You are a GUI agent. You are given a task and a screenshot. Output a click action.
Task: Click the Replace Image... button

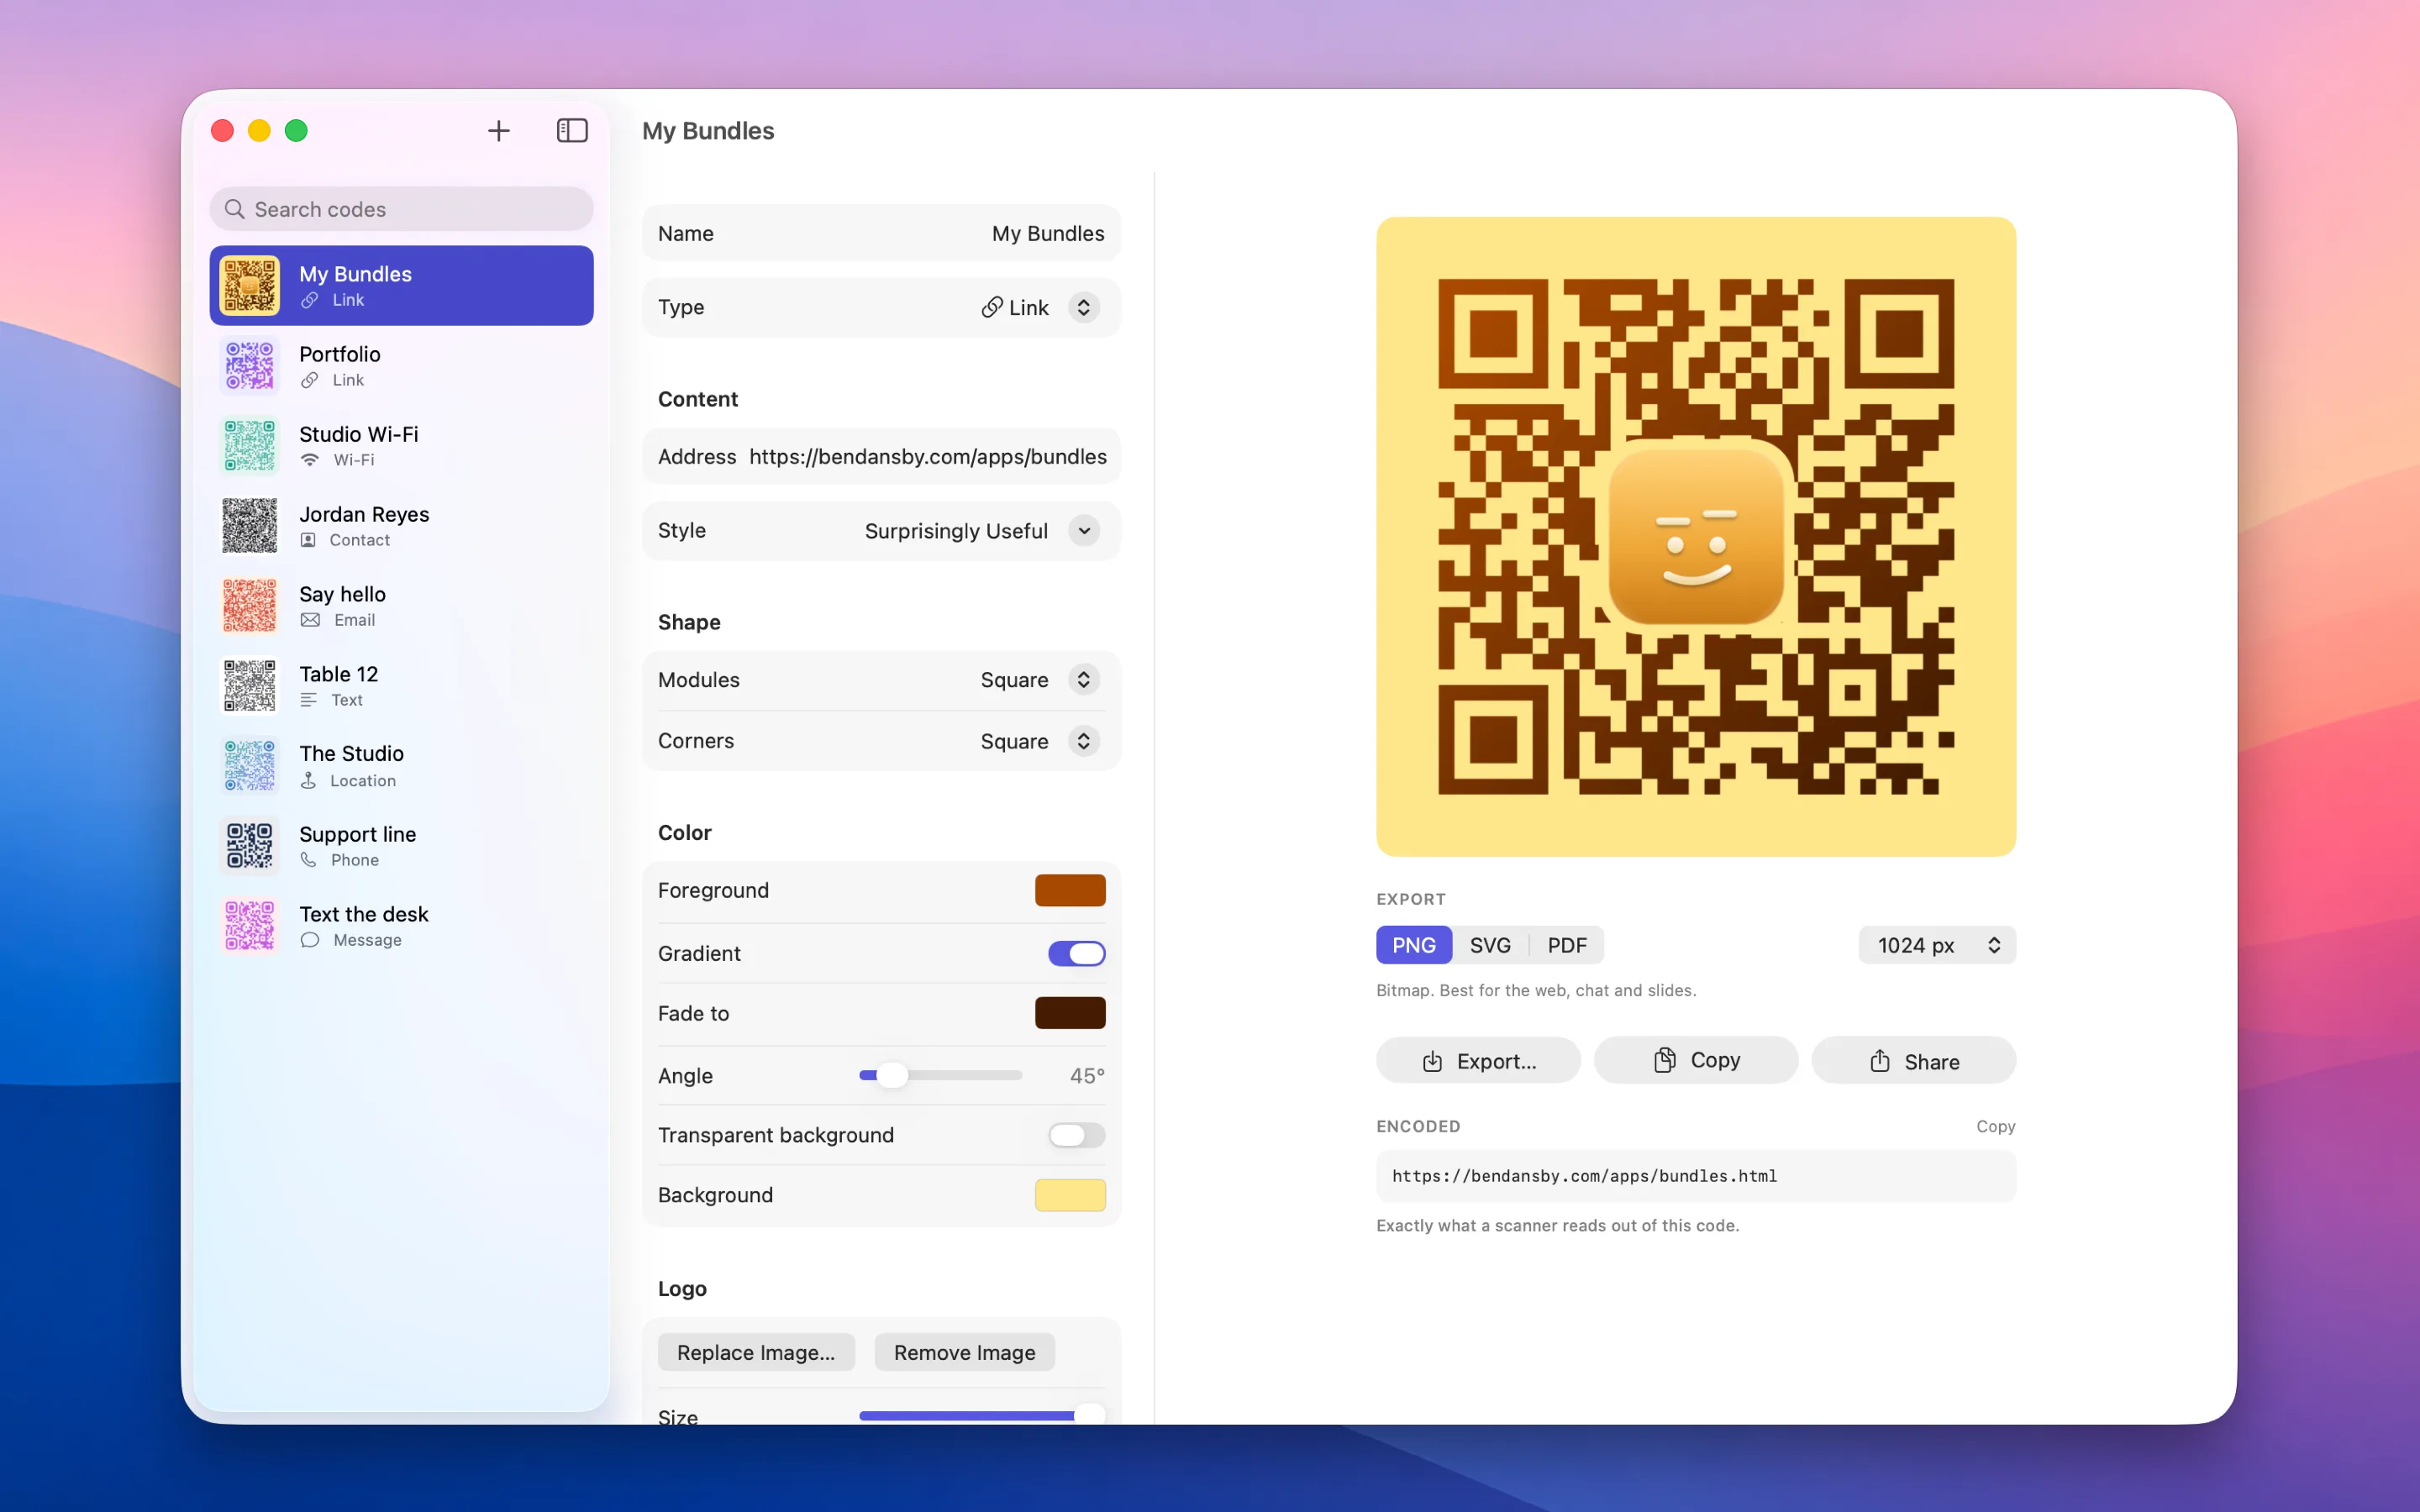(756, 1352)
